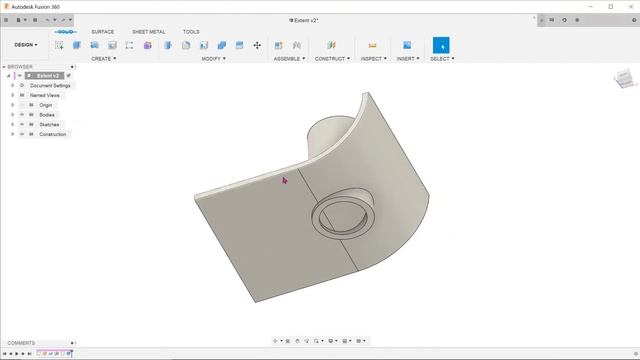Select the Measure tool icon

(372, 45)
